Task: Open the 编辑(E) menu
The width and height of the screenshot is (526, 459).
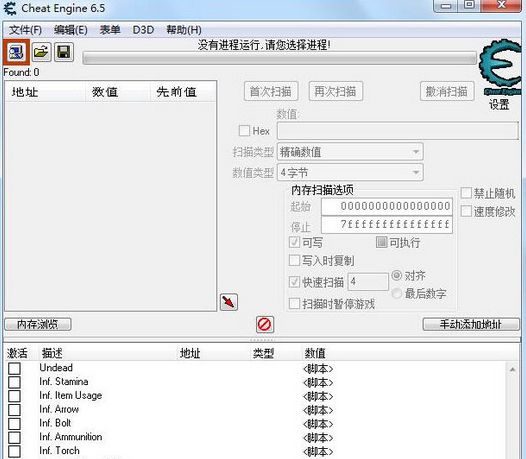Action: [x=71, y=30]
